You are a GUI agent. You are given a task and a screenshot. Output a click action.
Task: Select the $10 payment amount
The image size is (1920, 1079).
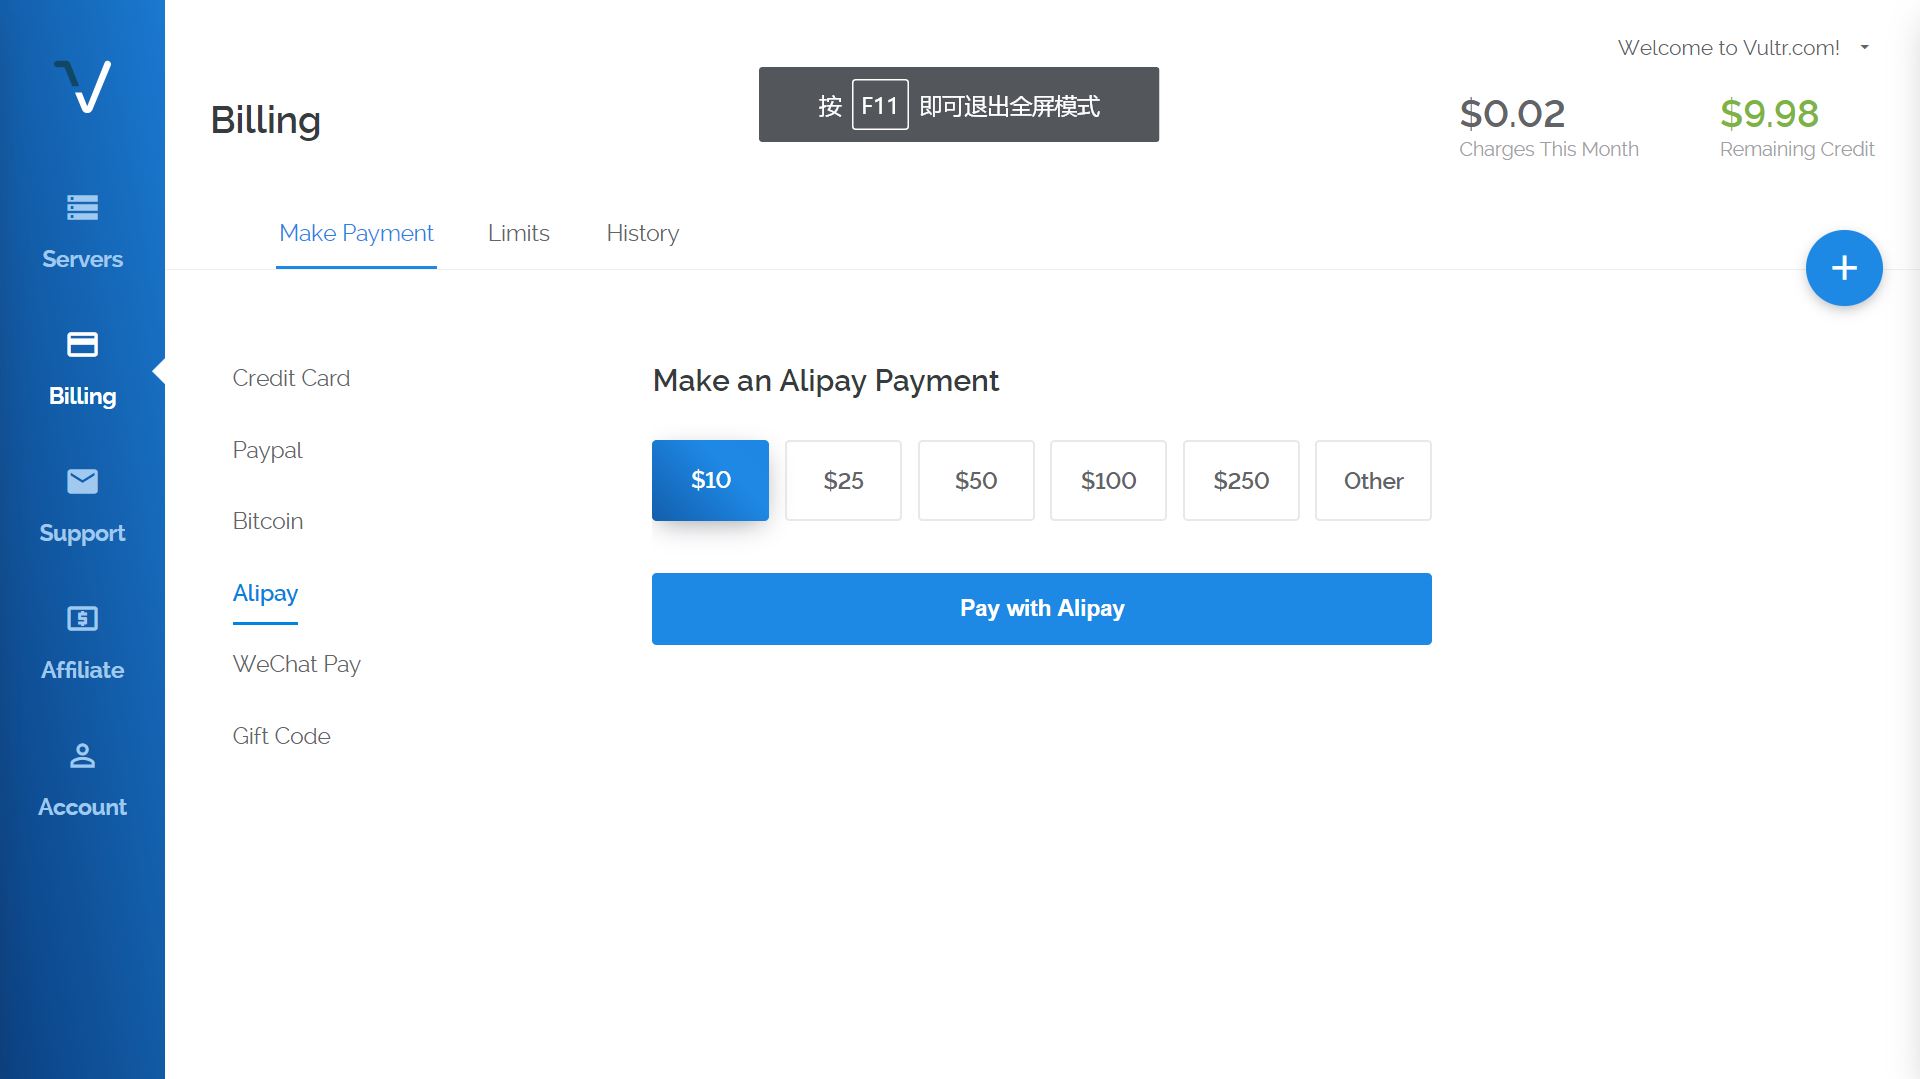710,480
